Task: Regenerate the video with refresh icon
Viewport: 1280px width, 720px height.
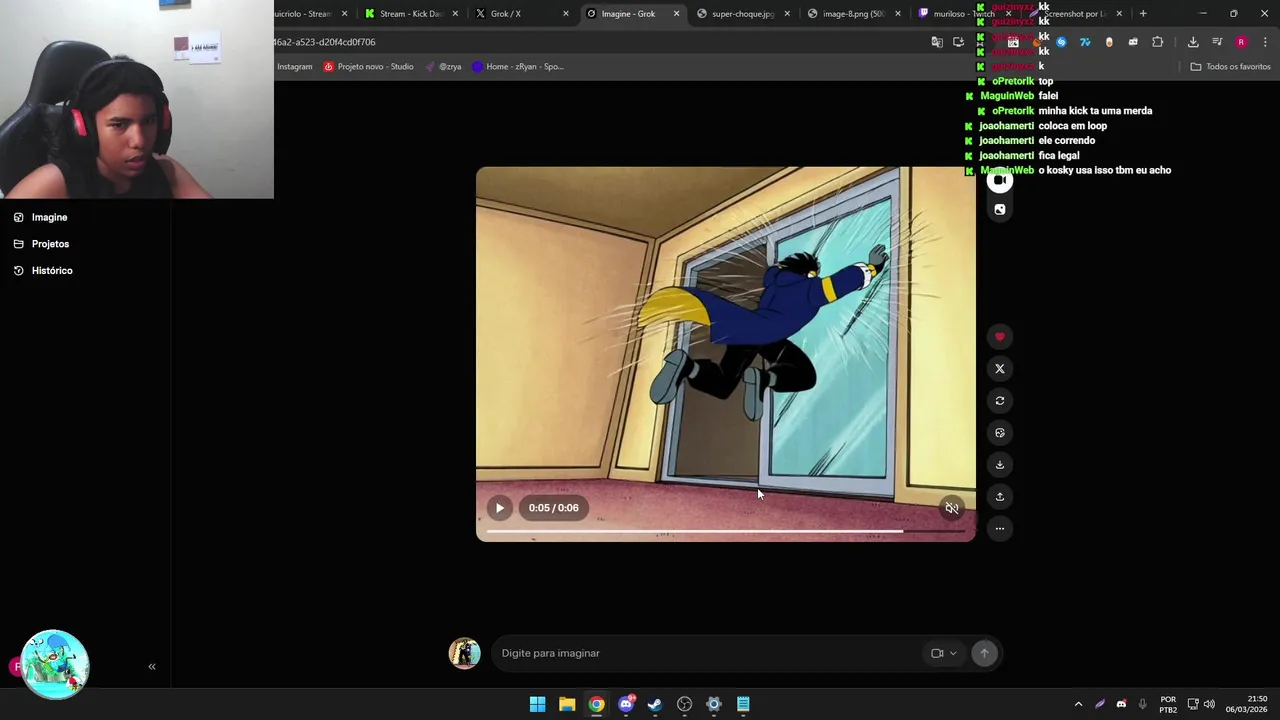Action: (x=999, y=401)
